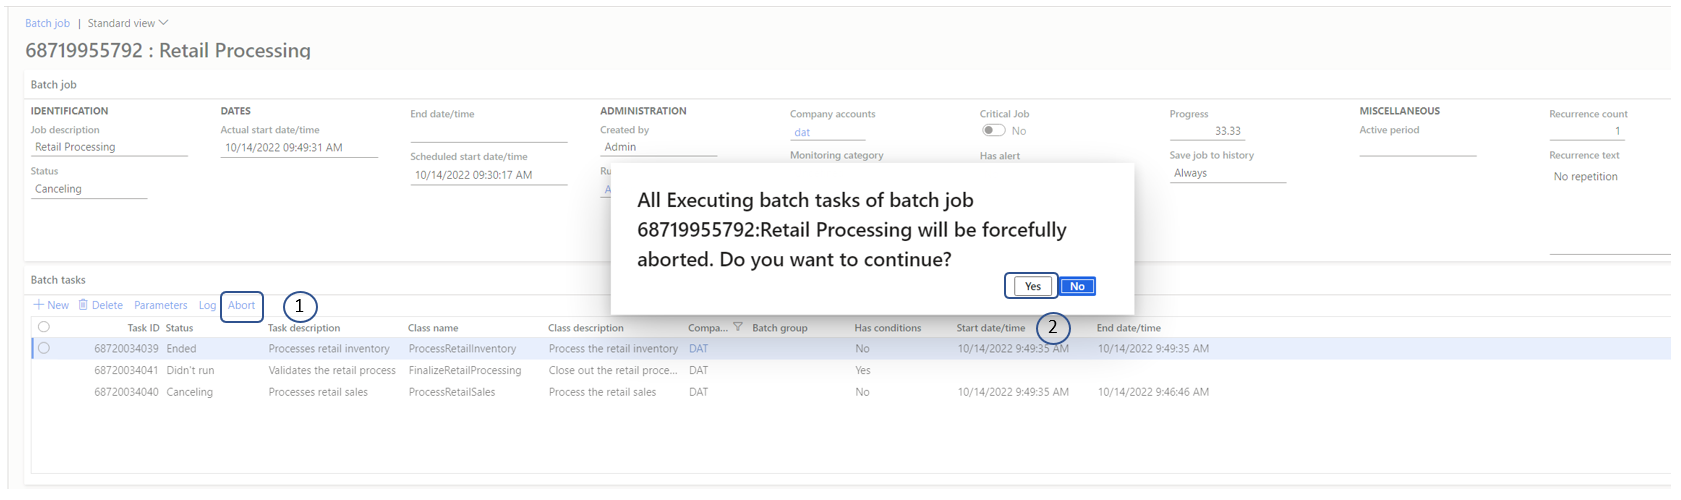Click the Delete trash can icon
The width and height of the screenshot is (1681, 500).
(83, 305)
